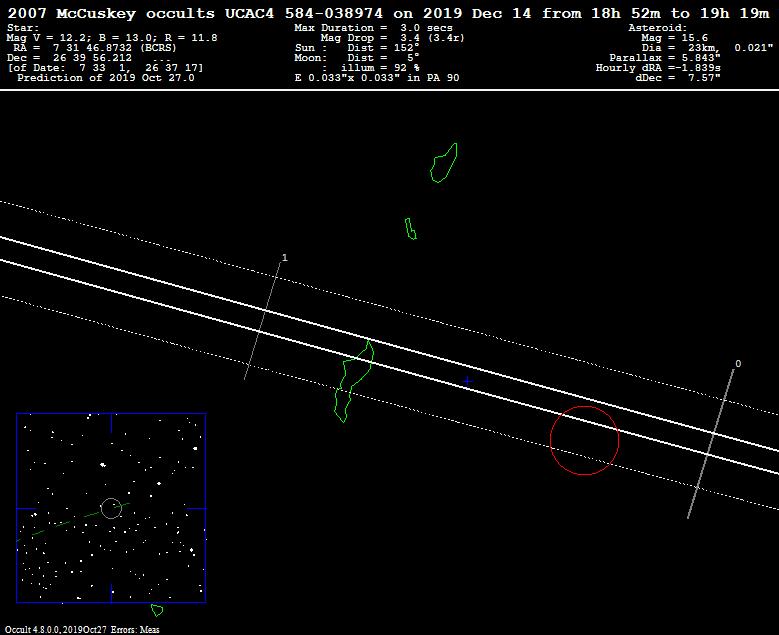Click 'Parallax = 5.843"' text
The image size is (779, 635).
coord(665,58)
